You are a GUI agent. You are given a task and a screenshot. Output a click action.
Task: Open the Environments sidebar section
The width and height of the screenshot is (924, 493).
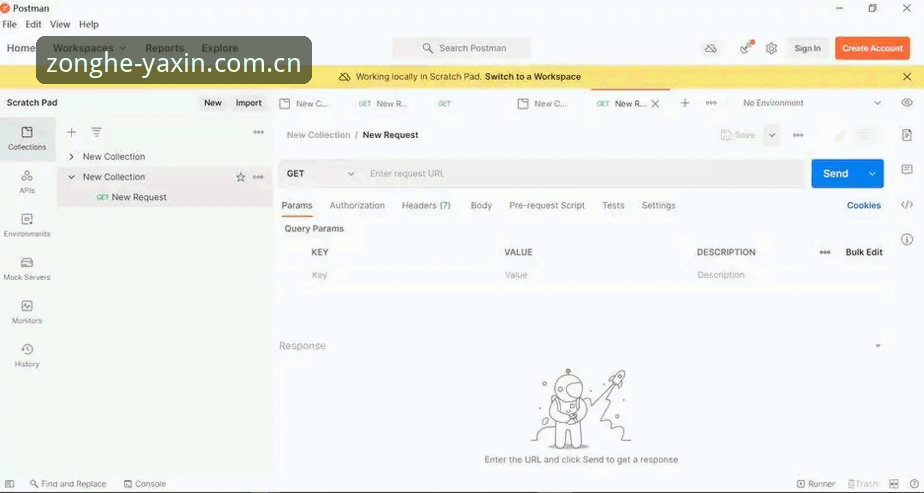[27, 226]
